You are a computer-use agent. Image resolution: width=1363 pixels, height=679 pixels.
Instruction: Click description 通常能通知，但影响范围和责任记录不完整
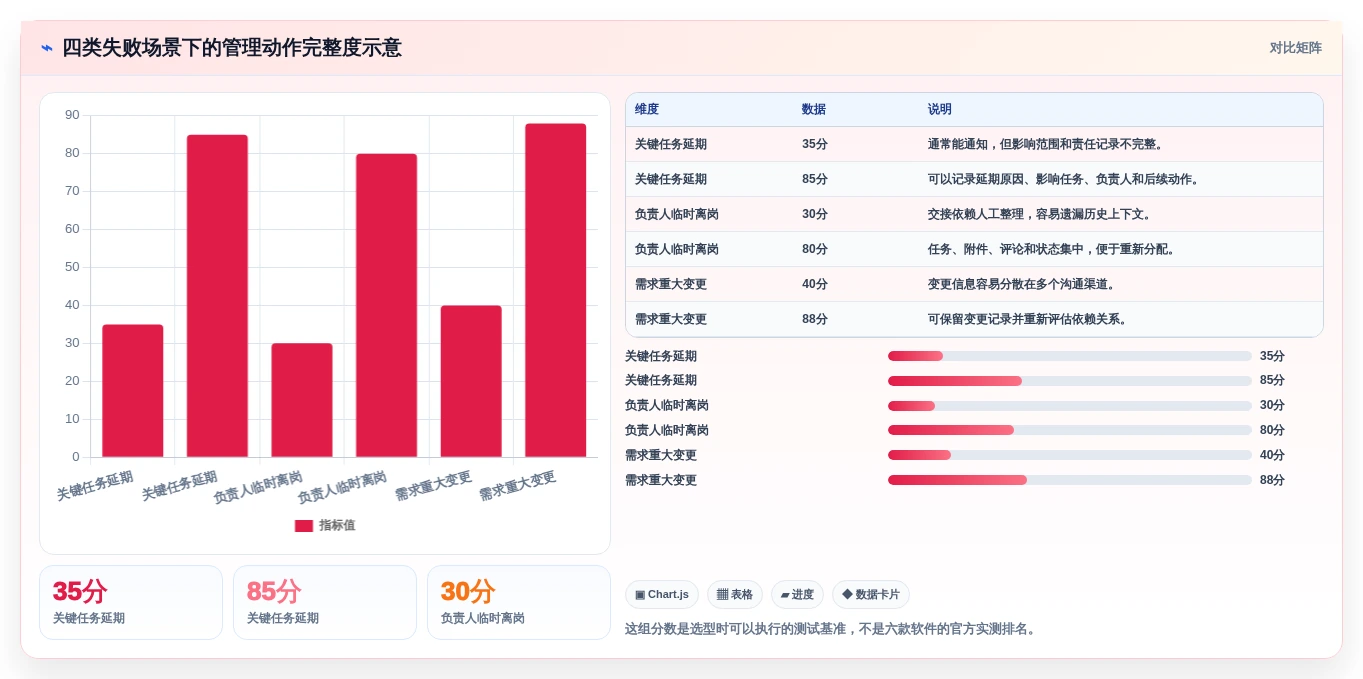click(x=1047, y=144)
